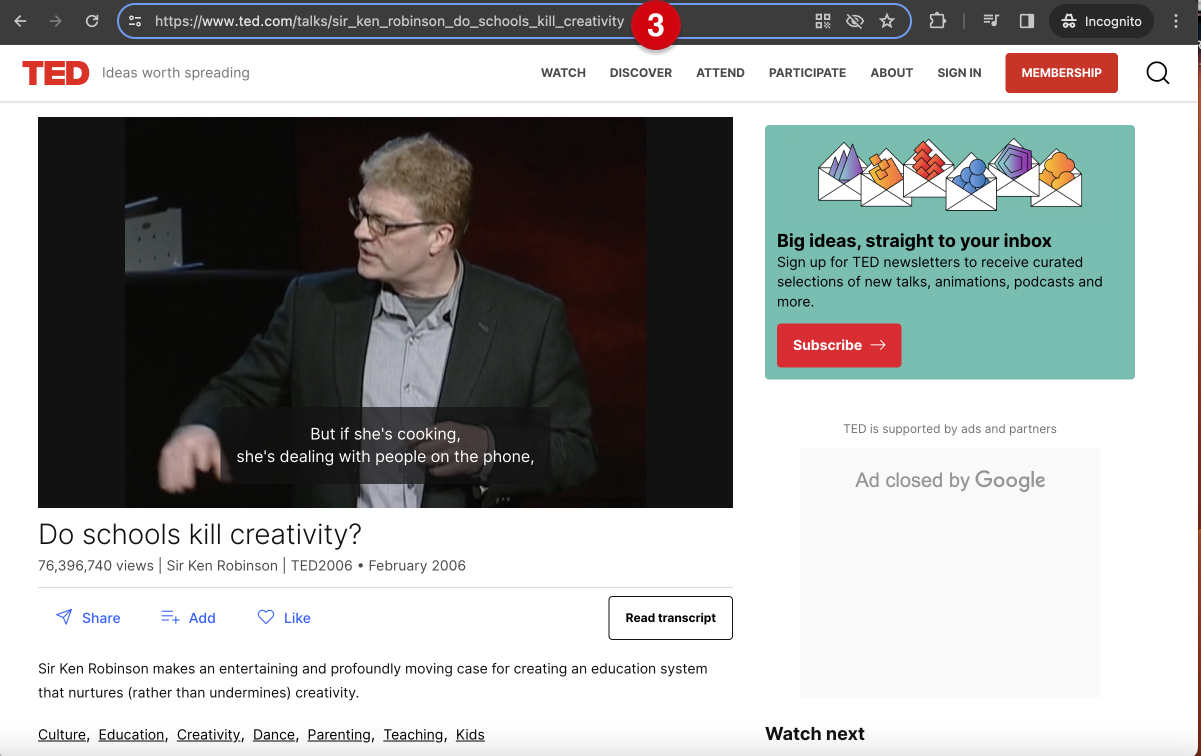Click the envelopes illustration in newsletter card

pyautogui.click(x=950, y=174)
